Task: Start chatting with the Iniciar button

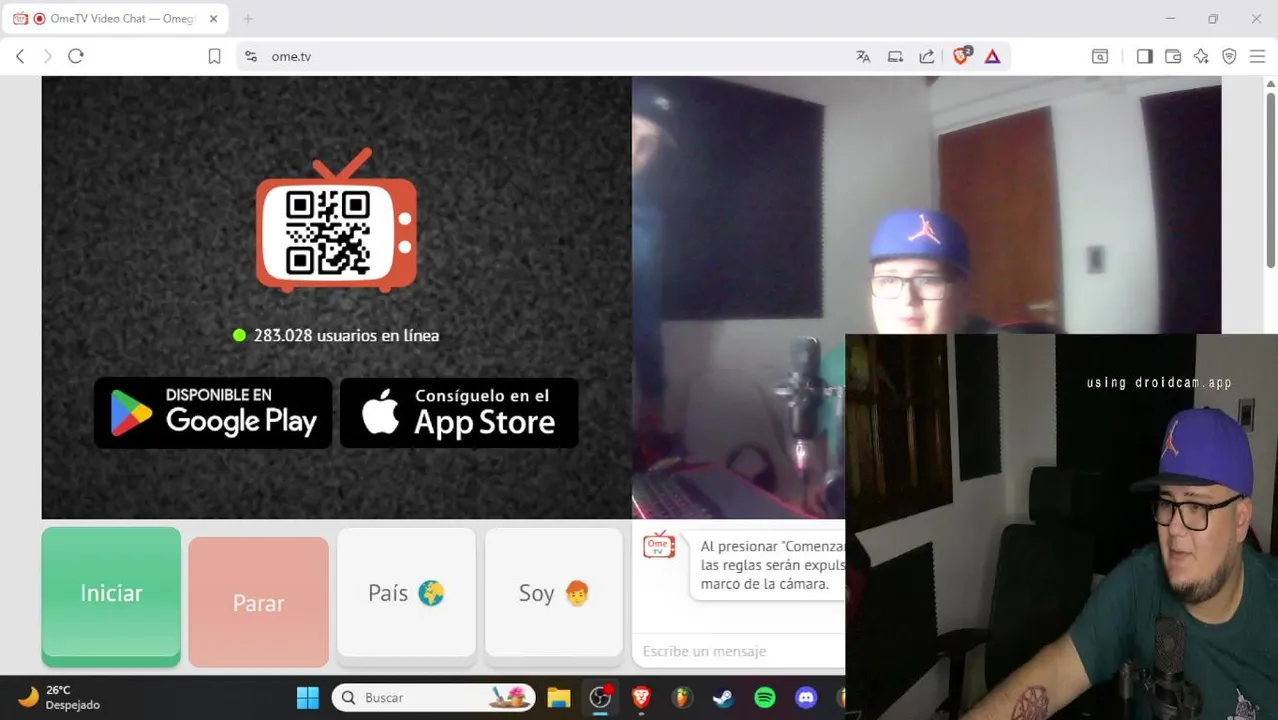Action: (111, 597)
